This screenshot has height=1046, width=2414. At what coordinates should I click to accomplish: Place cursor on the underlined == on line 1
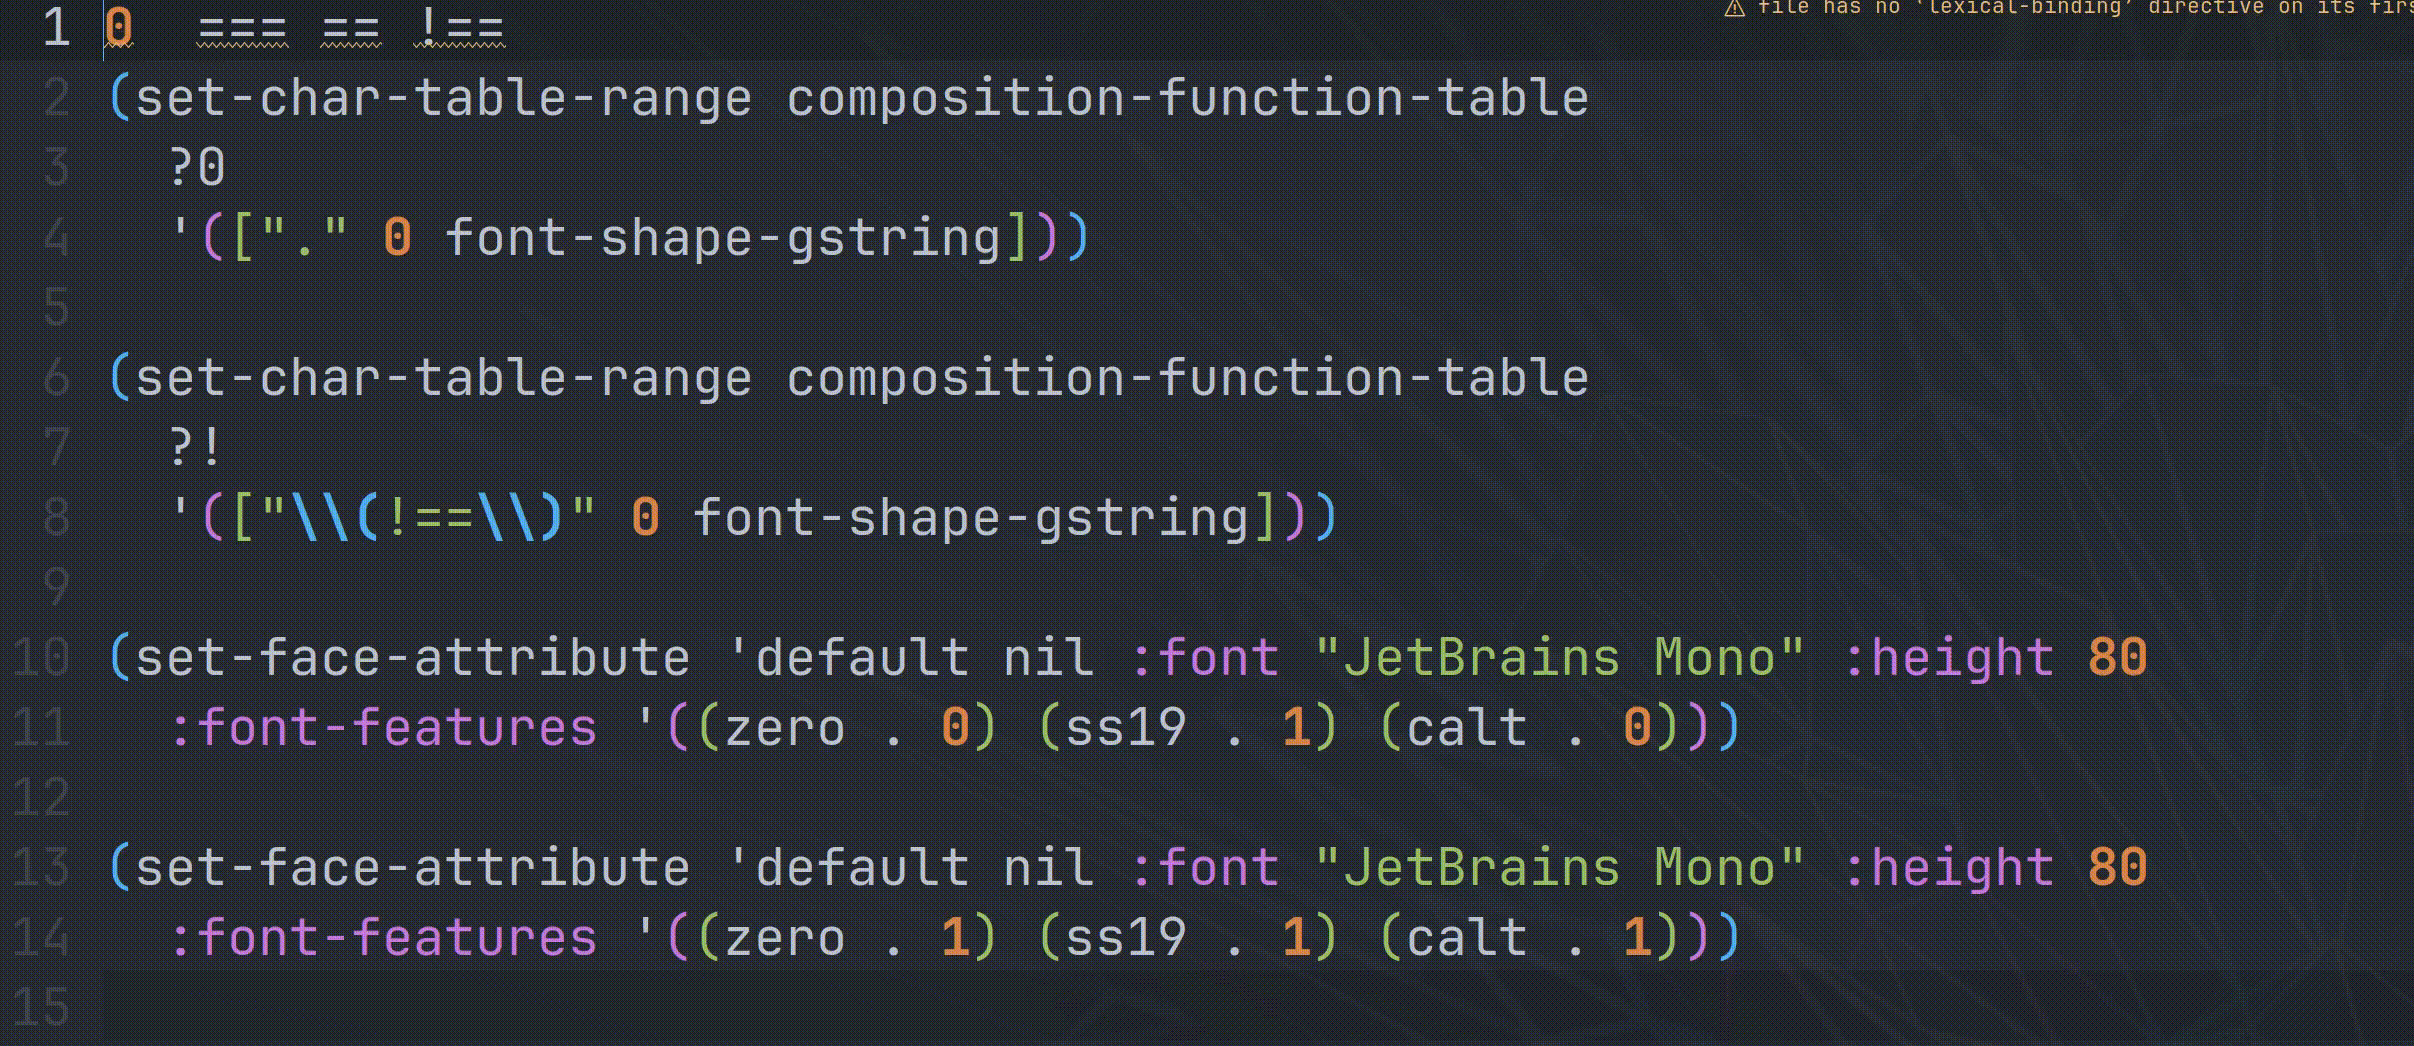(x=351, y=30)
